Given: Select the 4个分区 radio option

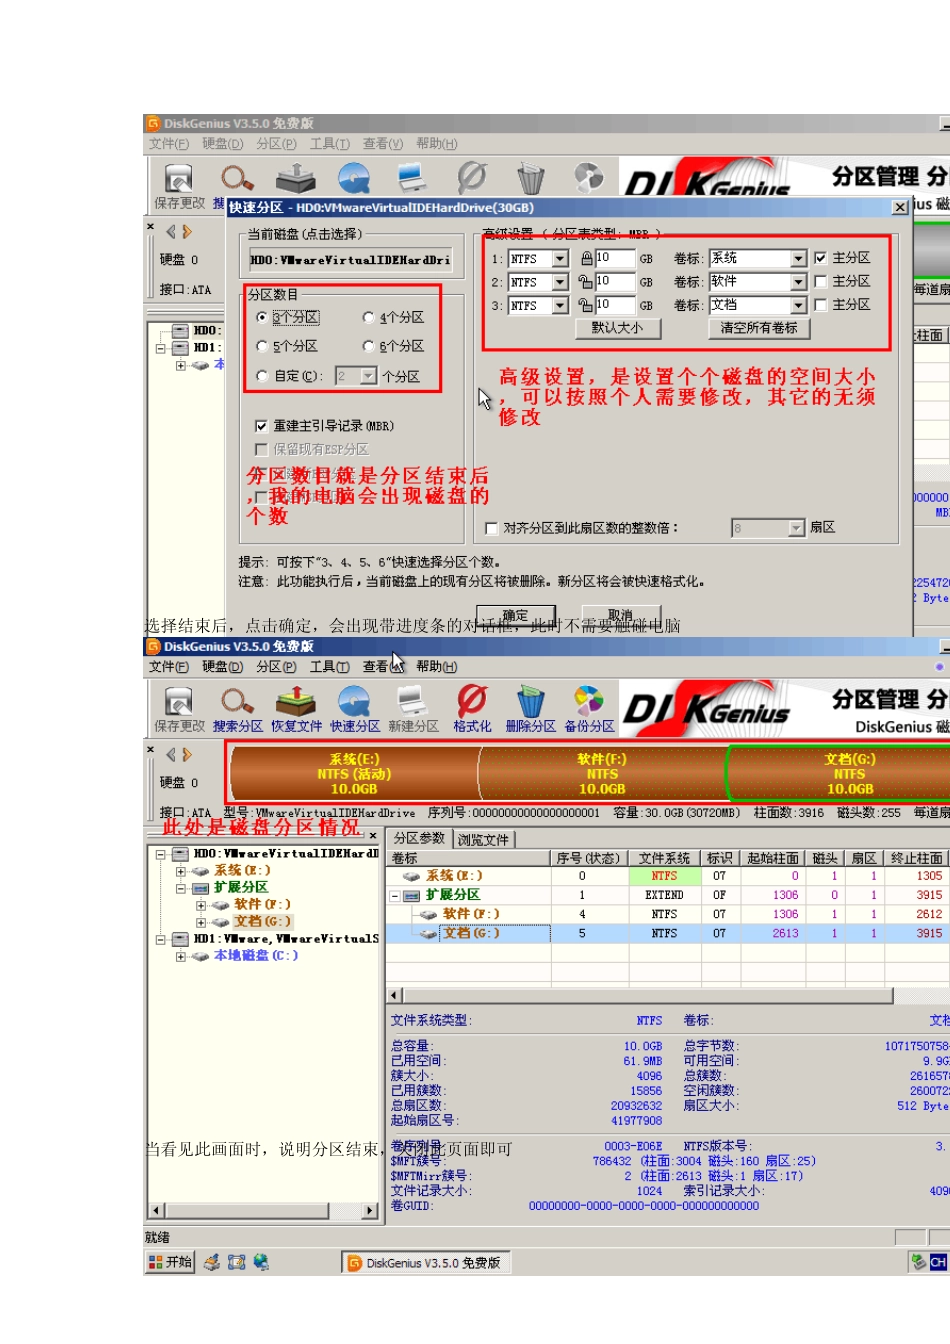Looking at the screenshot, I should [x=369, y=318].
